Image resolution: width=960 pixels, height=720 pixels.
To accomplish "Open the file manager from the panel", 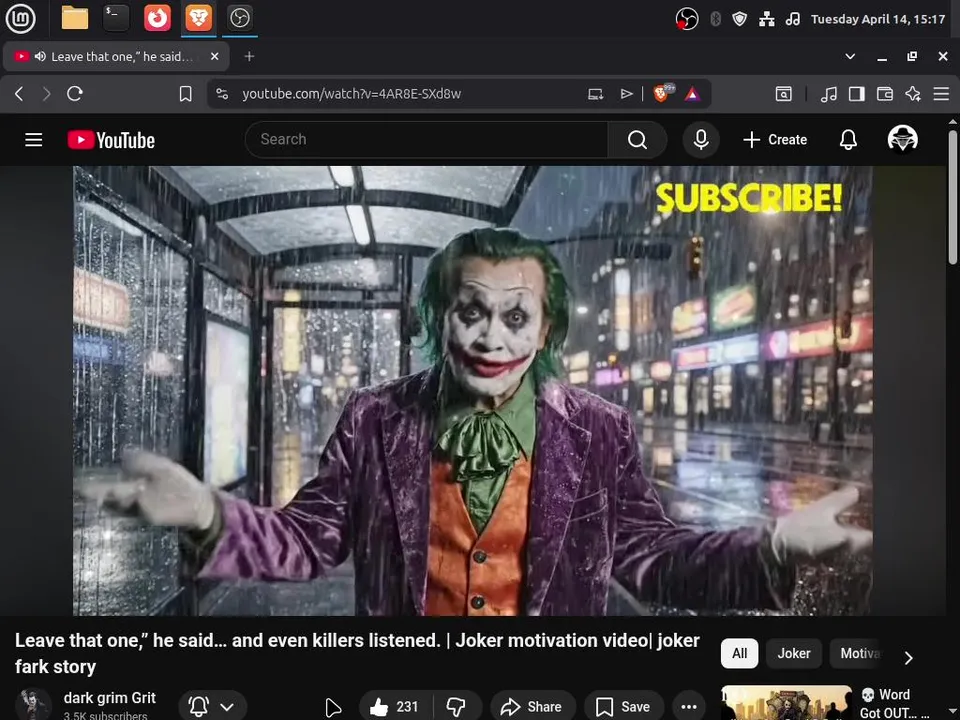I will click(x=75, y=18).
